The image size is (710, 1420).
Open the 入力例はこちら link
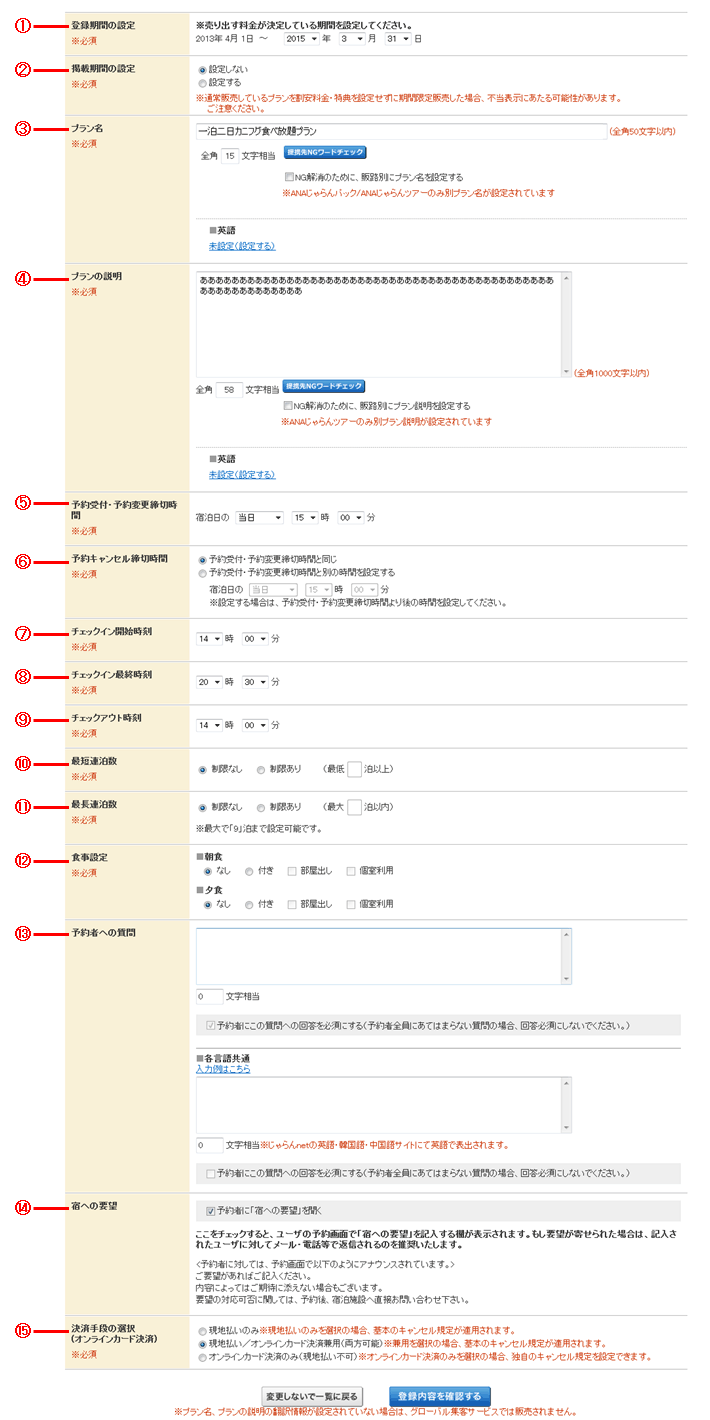point(223,1069)
